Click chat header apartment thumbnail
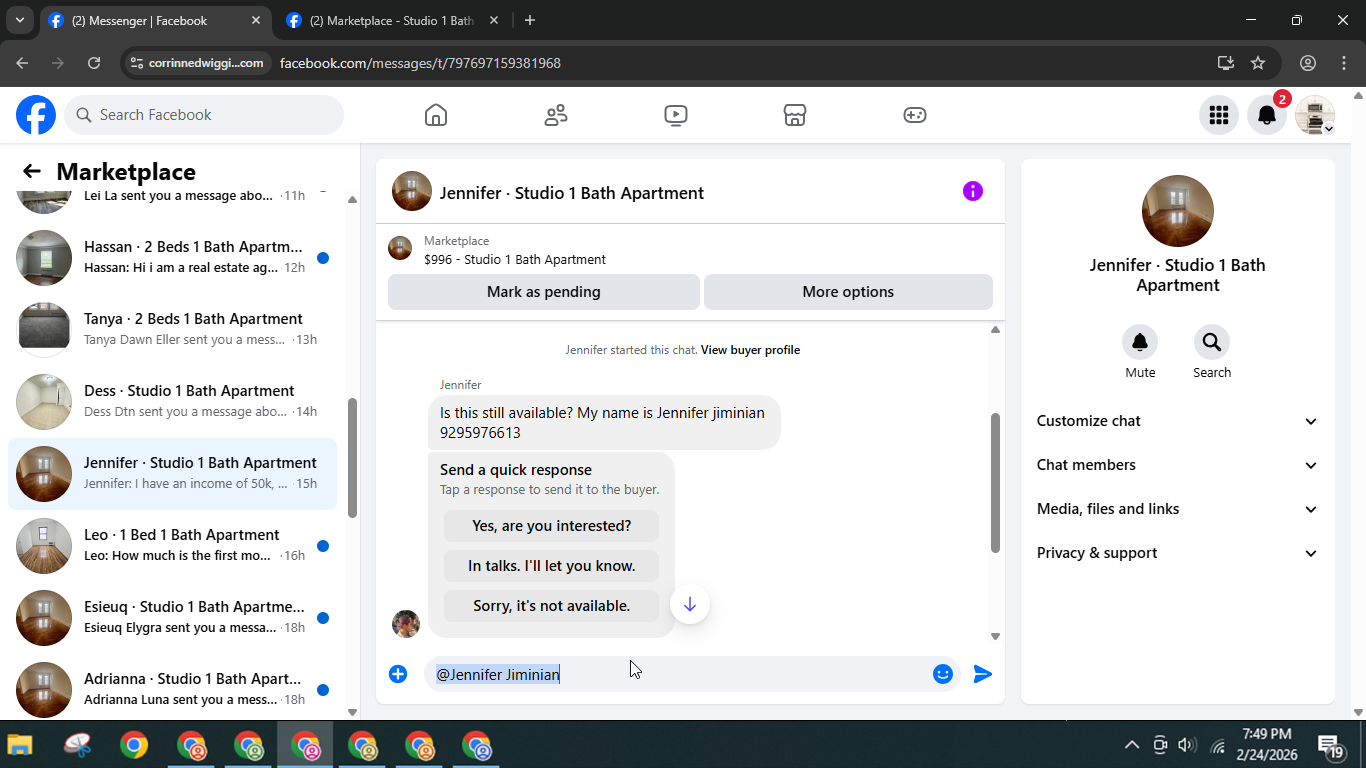This screenshot has width=1366, height=768. click(412, 191)
